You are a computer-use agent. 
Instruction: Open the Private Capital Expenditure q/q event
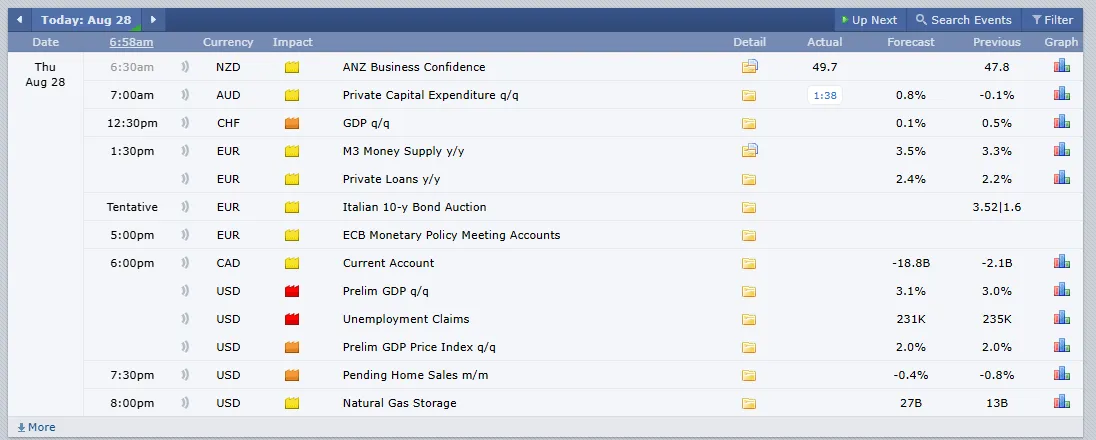(x=430, y=95)
